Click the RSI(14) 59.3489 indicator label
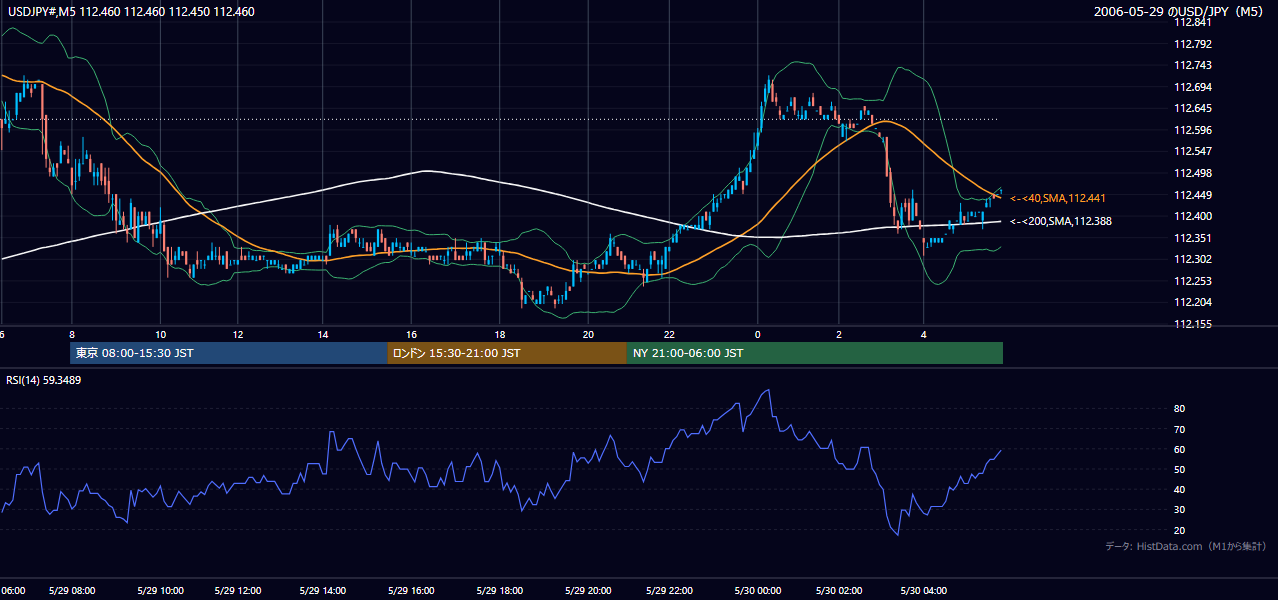Viewport: 1278px width, 600px height. pyautogui.click(x=44, y=380)
